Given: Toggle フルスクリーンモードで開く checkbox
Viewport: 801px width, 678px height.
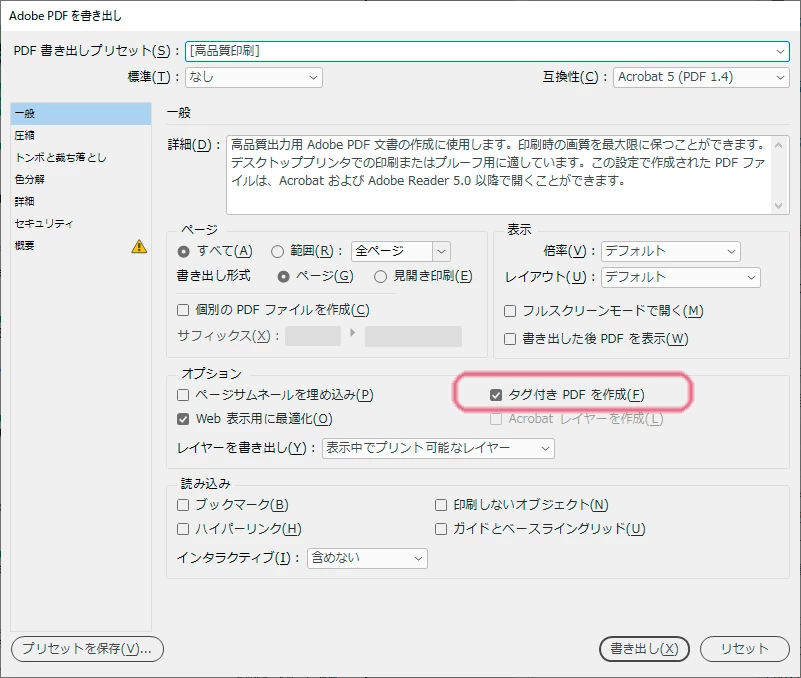Looking at the screenshot, I should click(510, 311).
